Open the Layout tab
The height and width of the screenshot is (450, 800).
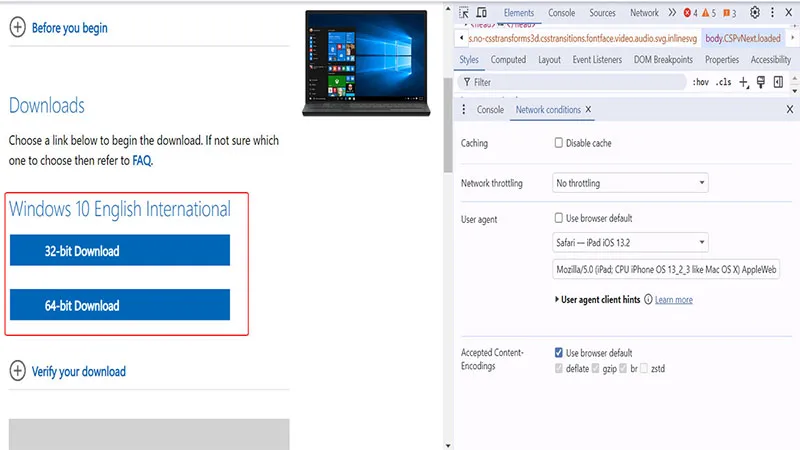549,60
